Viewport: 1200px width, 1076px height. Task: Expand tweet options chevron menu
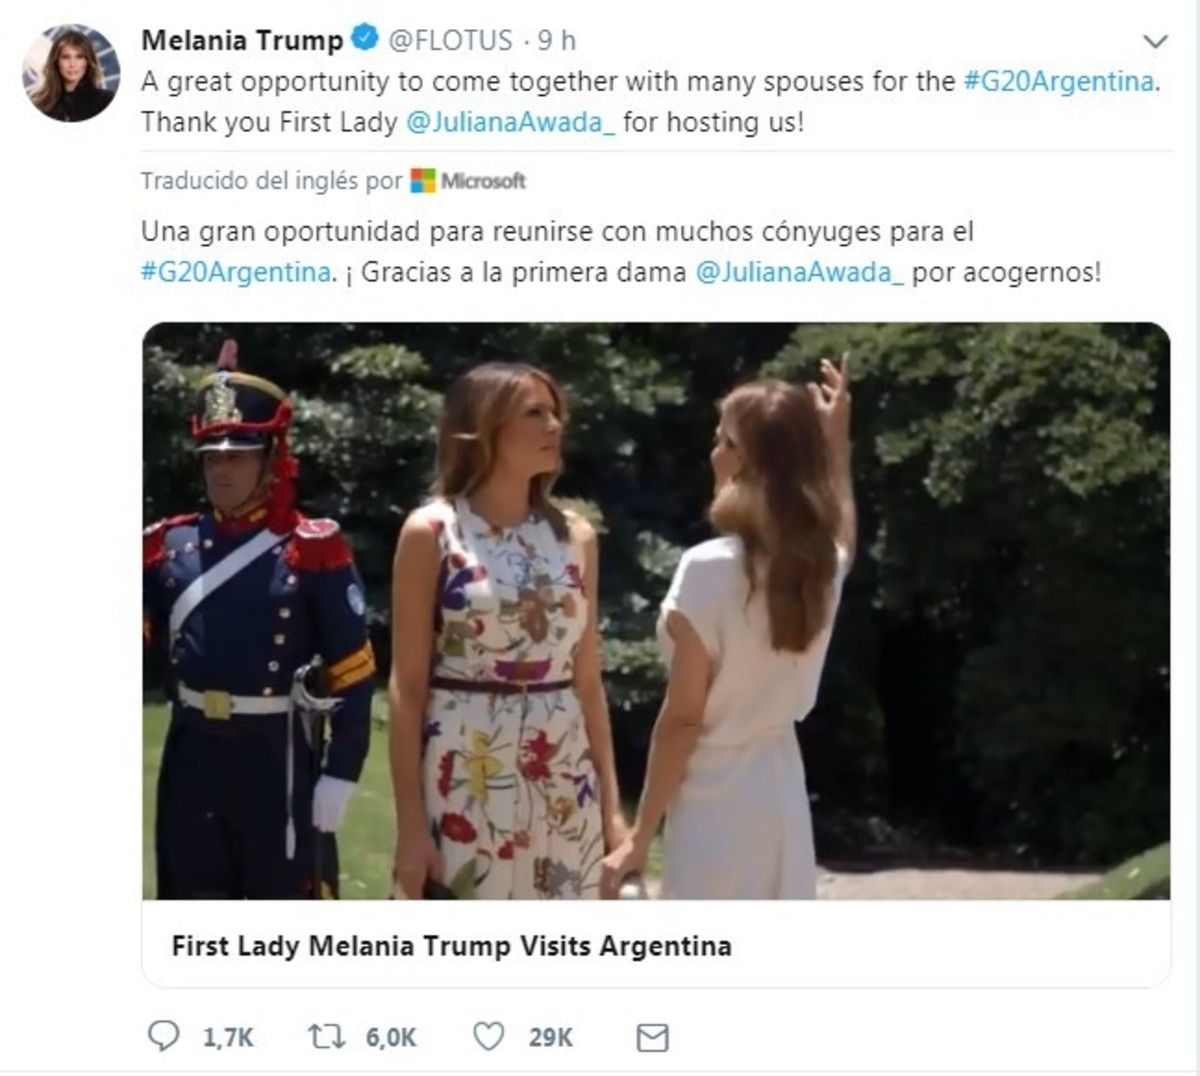coord(1155,42)
